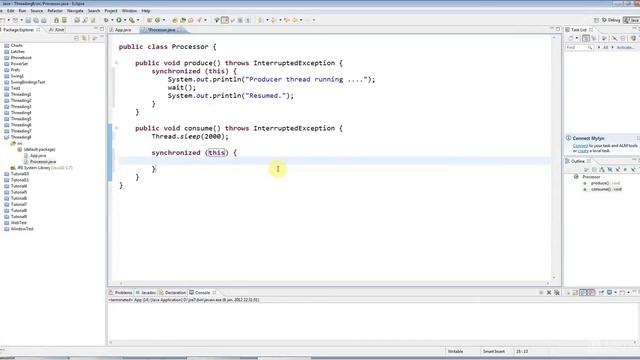Select consume() in the Outline view
Viewport: 640px width, 360px height.
pyautogui.click(x=602, y=189)
